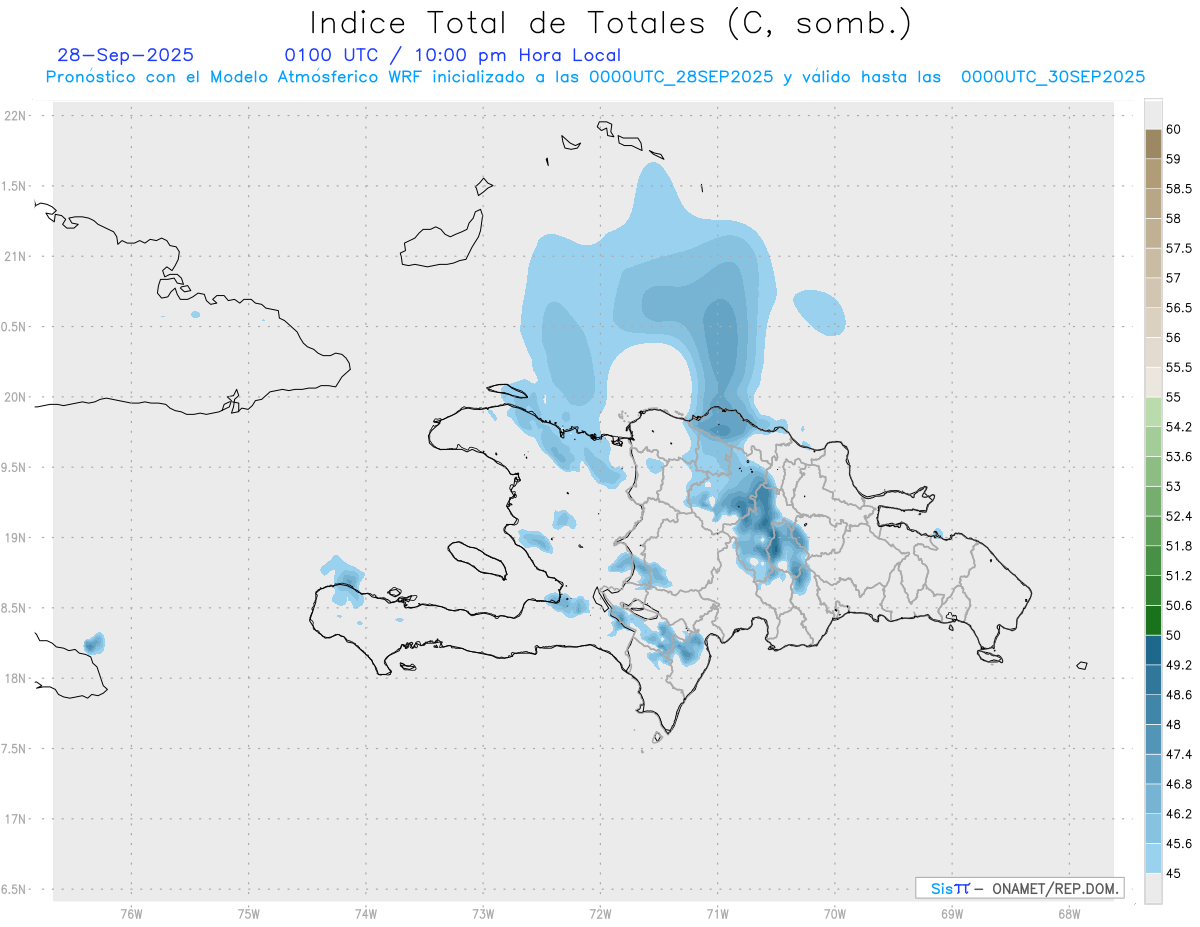
Task: Pick the dark brown swatch between 59 and 60
Action: pyautogui.click(x=1153, y=144)
